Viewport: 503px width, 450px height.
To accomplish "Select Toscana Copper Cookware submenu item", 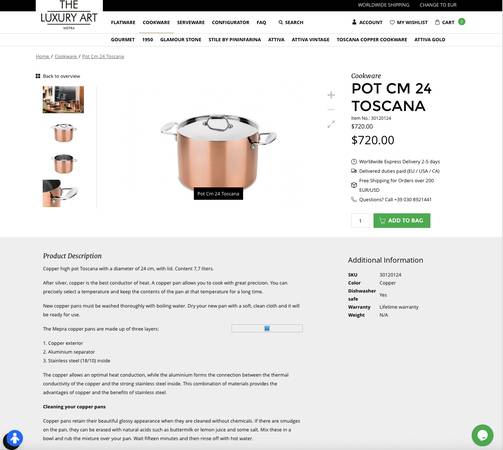I will [372, 40].
